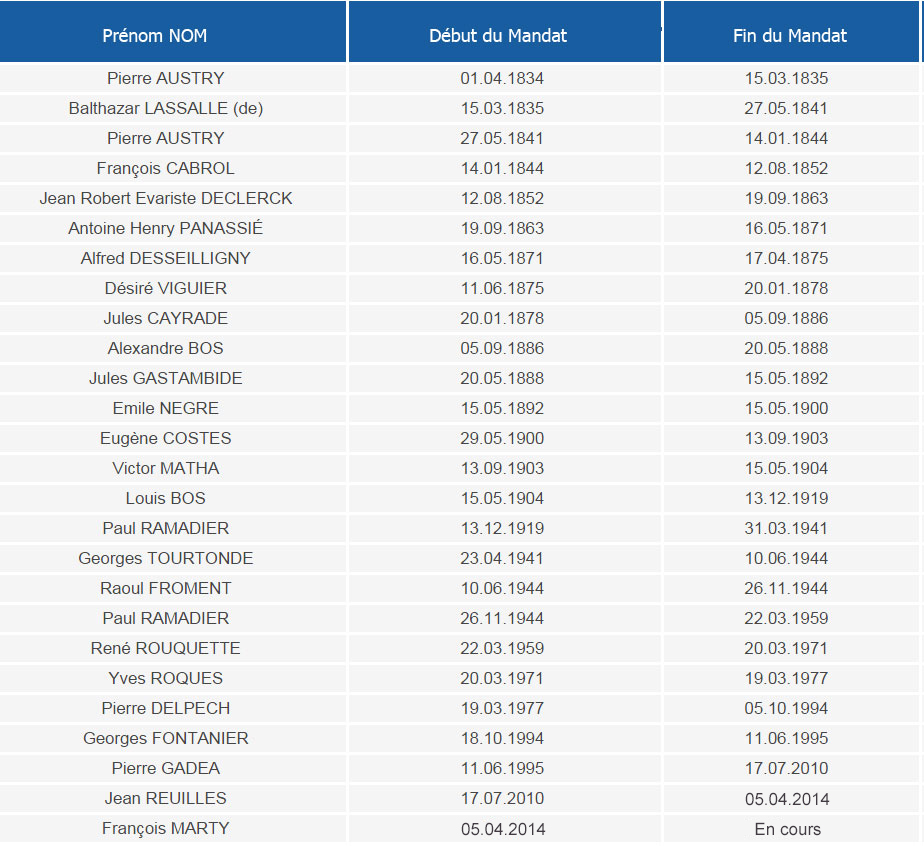Select the end date 15.05.1892
Viewport: 924px width, 846px height.
[786, 378]
